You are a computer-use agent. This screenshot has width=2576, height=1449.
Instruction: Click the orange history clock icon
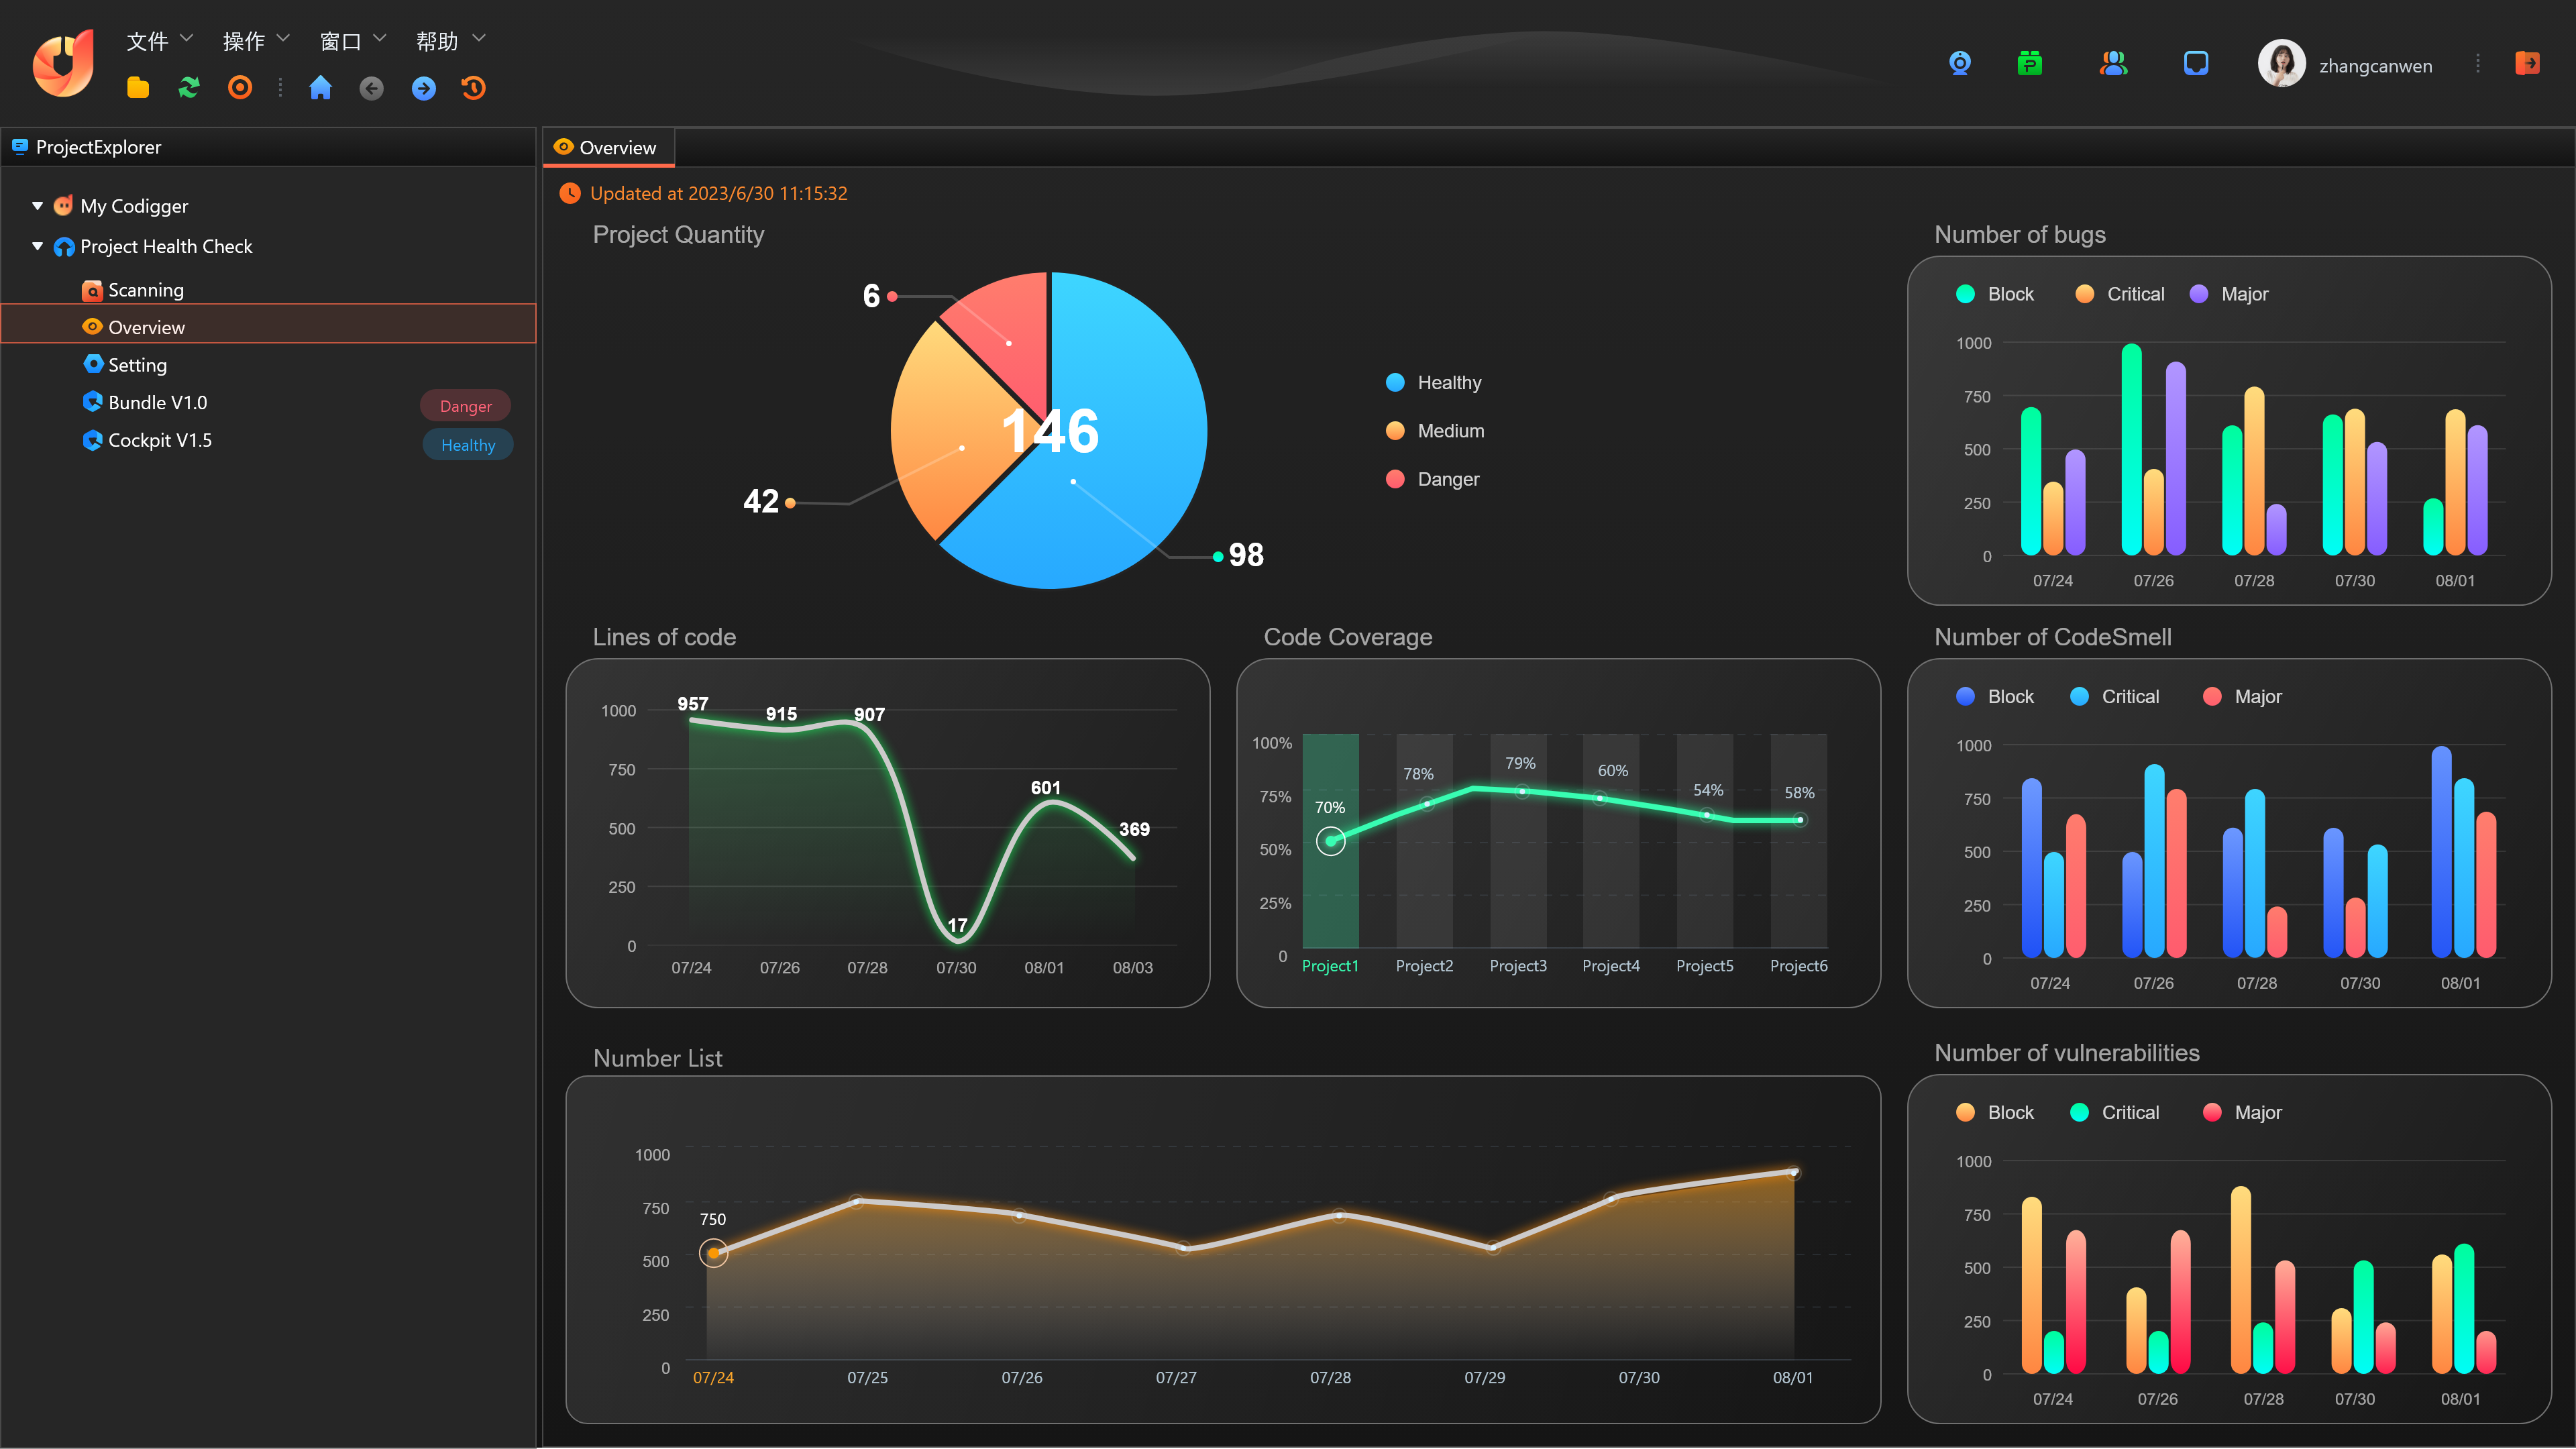click(x=474, y=88)
